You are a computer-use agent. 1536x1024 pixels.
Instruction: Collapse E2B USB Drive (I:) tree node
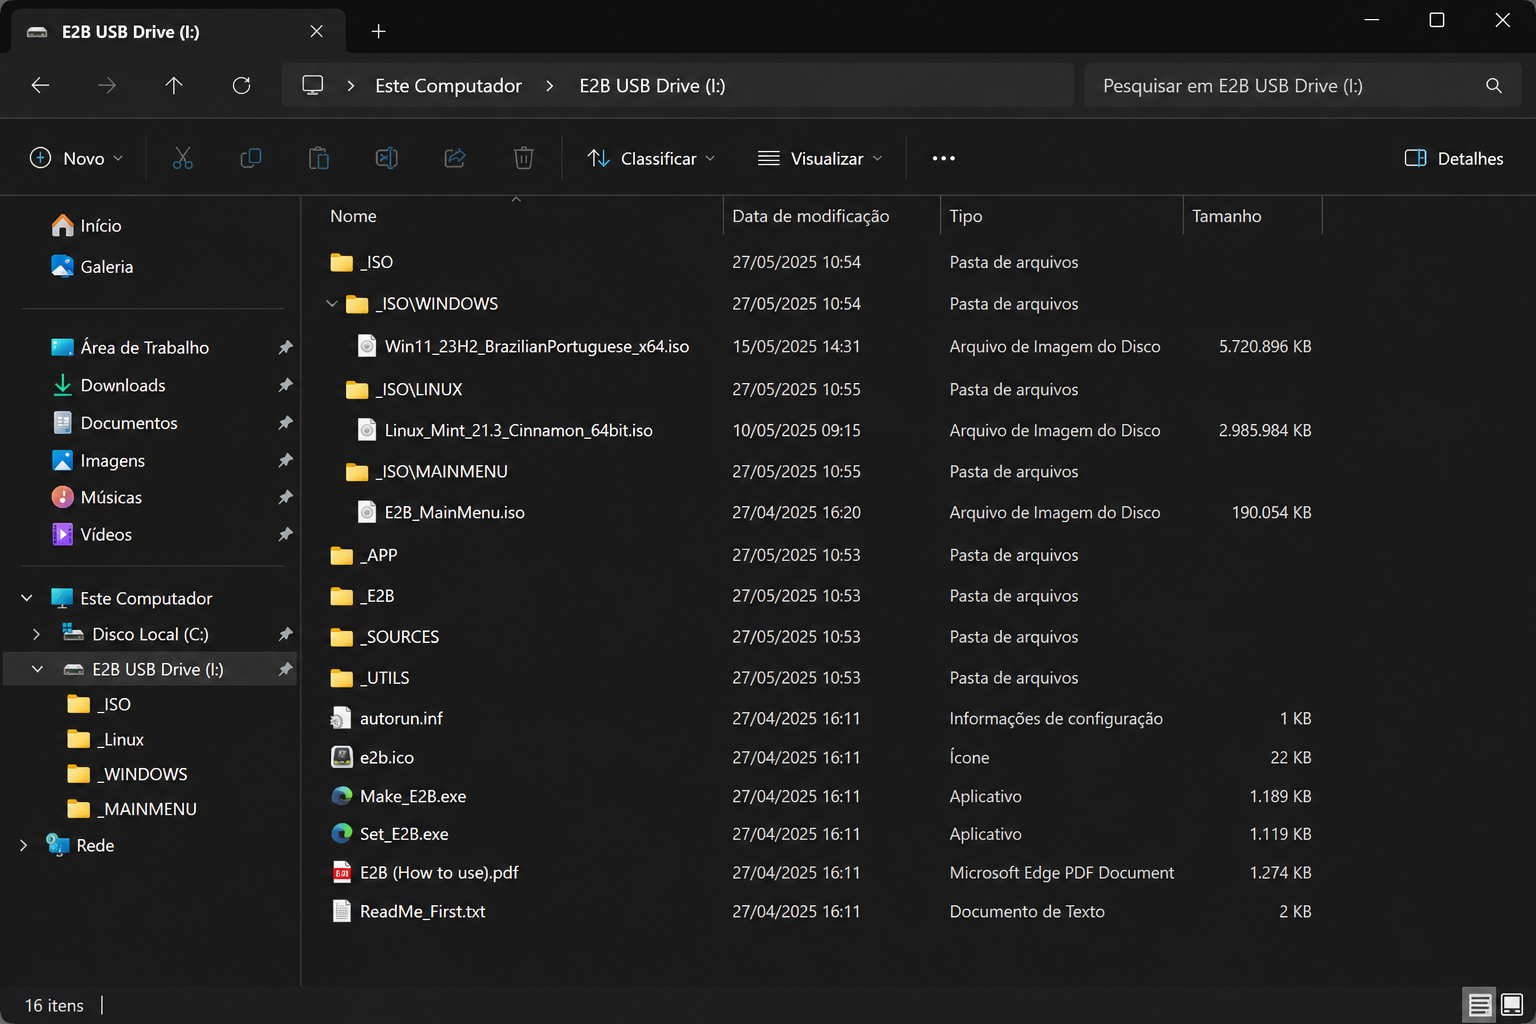point(37,669)
